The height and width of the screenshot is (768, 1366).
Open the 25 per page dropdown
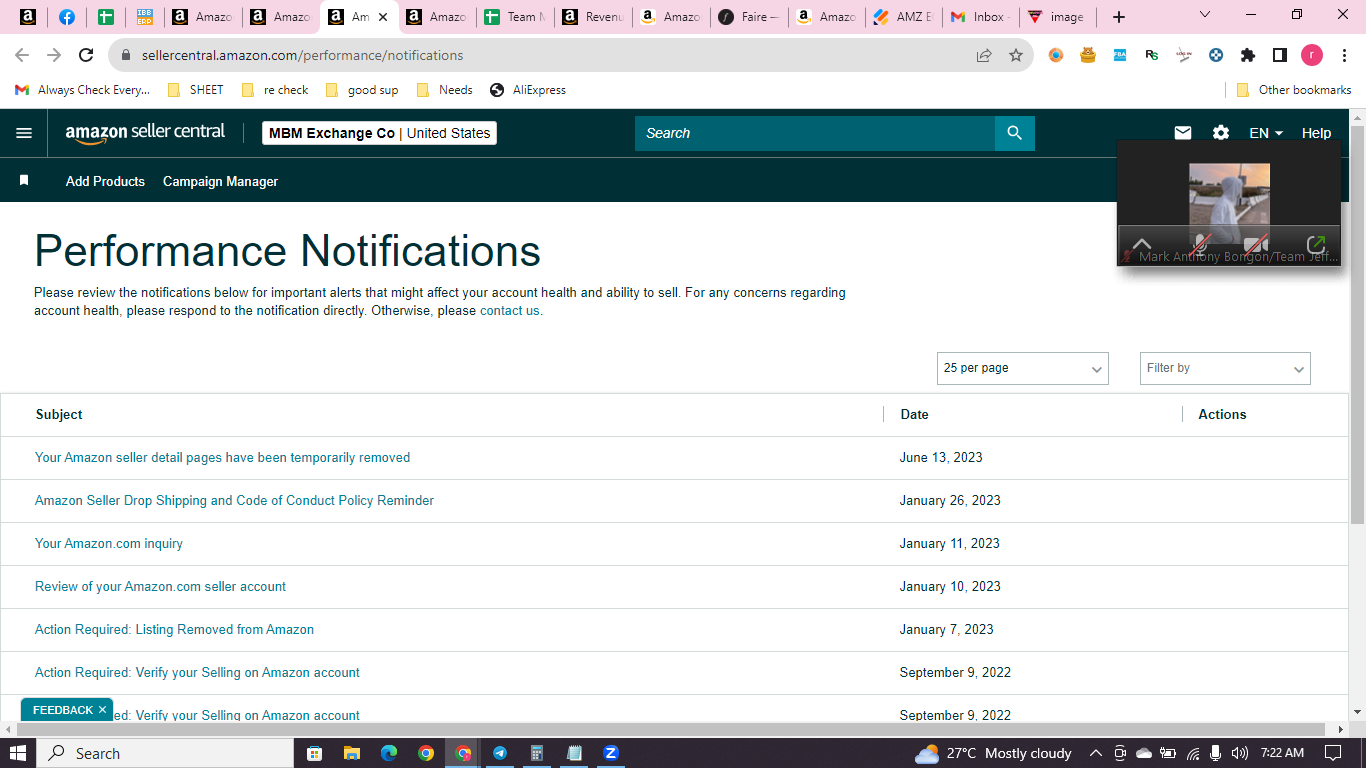point(1023,368)
